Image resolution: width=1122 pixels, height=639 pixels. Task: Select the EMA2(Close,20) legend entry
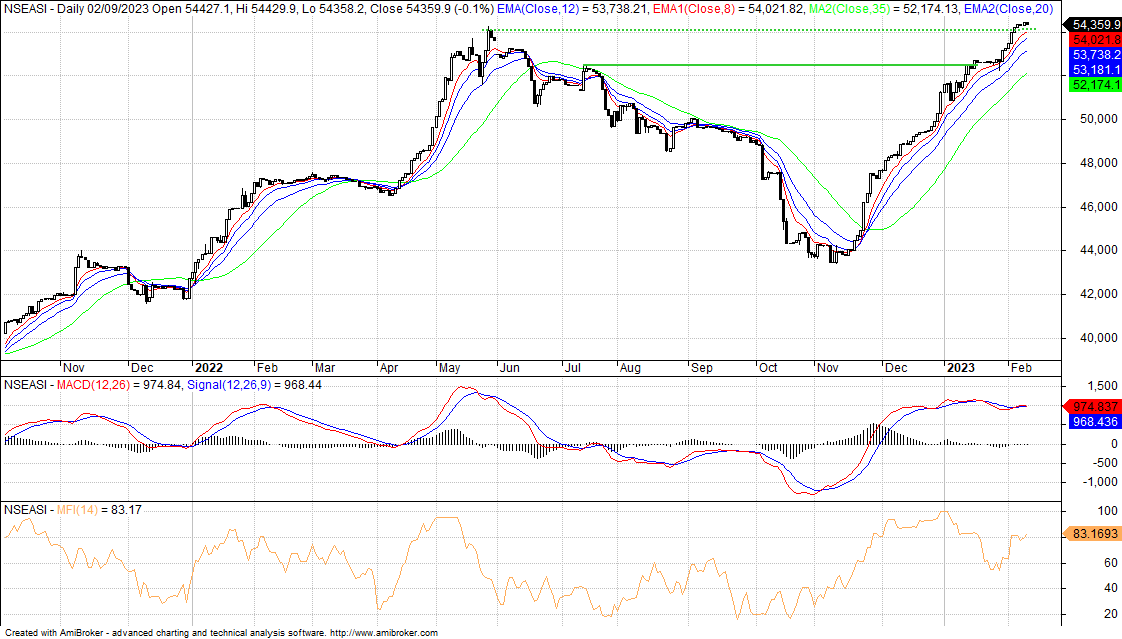tap(1008, 9)
